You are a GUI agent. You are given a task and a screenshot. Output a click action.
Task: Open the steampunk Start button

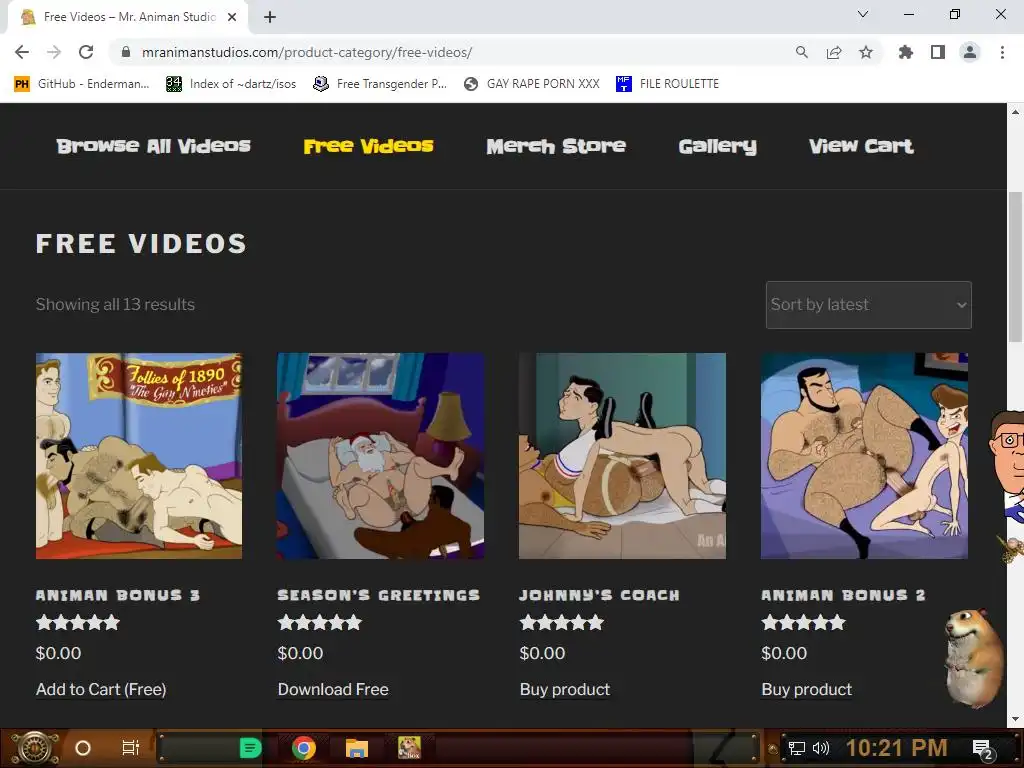pos(35,748)
